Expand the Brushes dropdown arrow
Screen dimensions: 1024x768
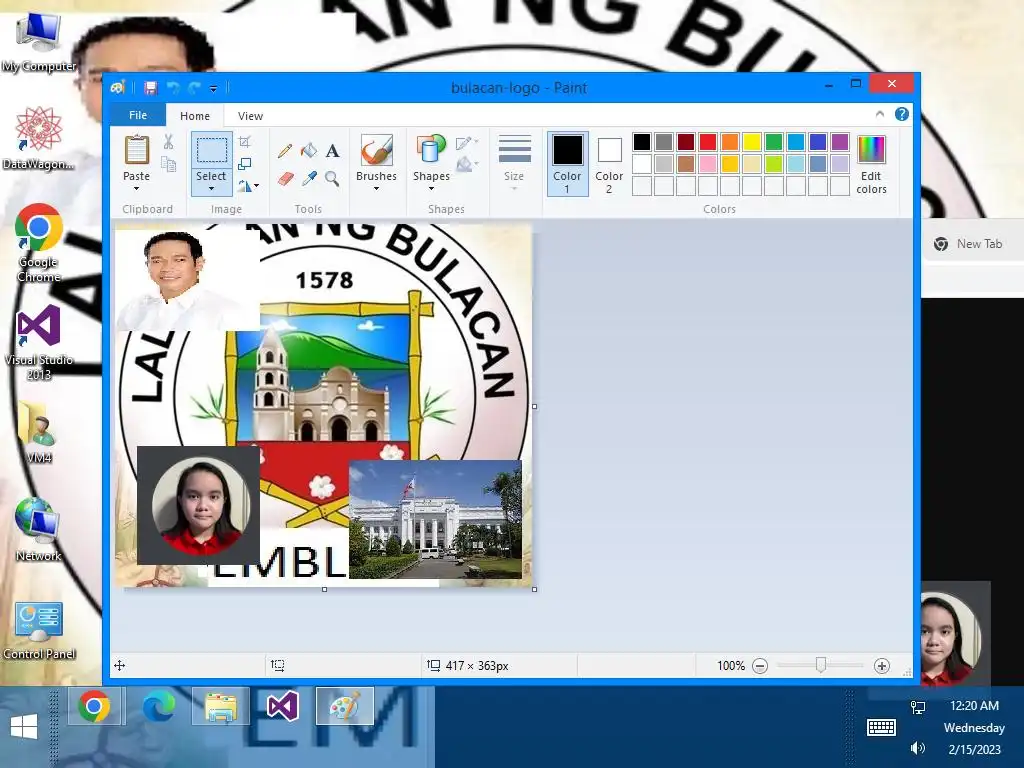pos(376,189)
